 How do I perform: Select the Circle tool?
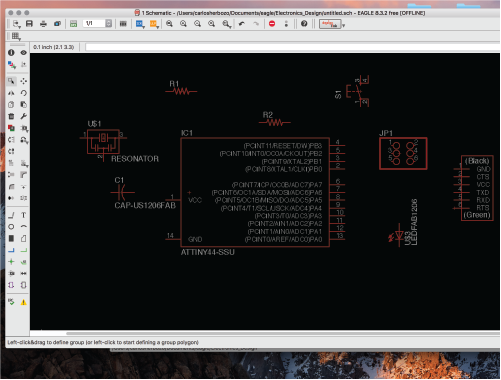pos(11,227)
